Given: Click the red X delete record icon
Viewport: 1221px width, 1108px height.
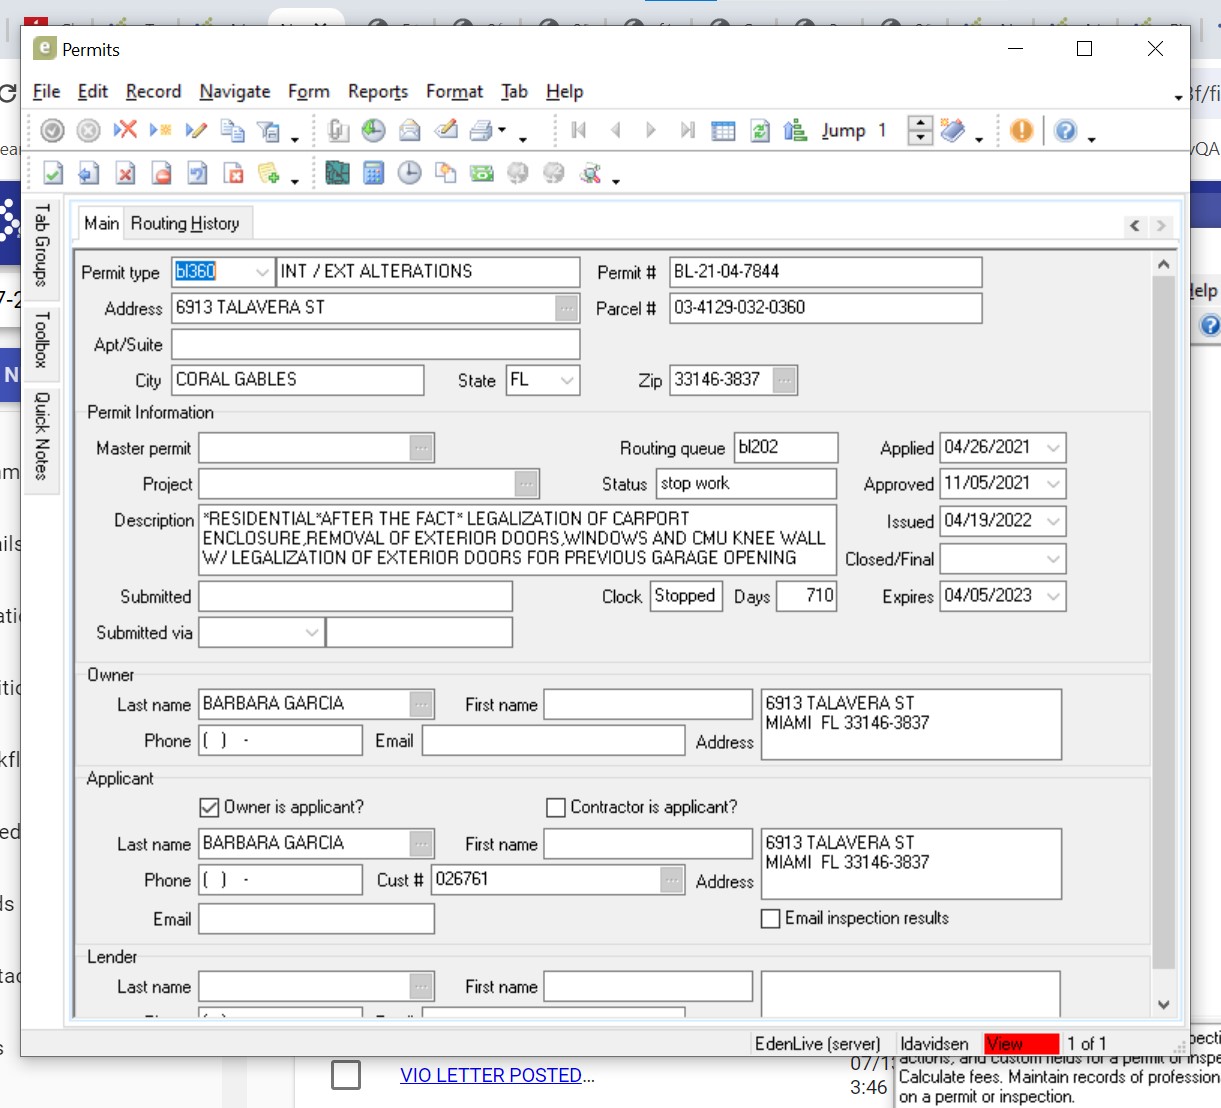Looking at the screenshot, I should pos(125,130).
